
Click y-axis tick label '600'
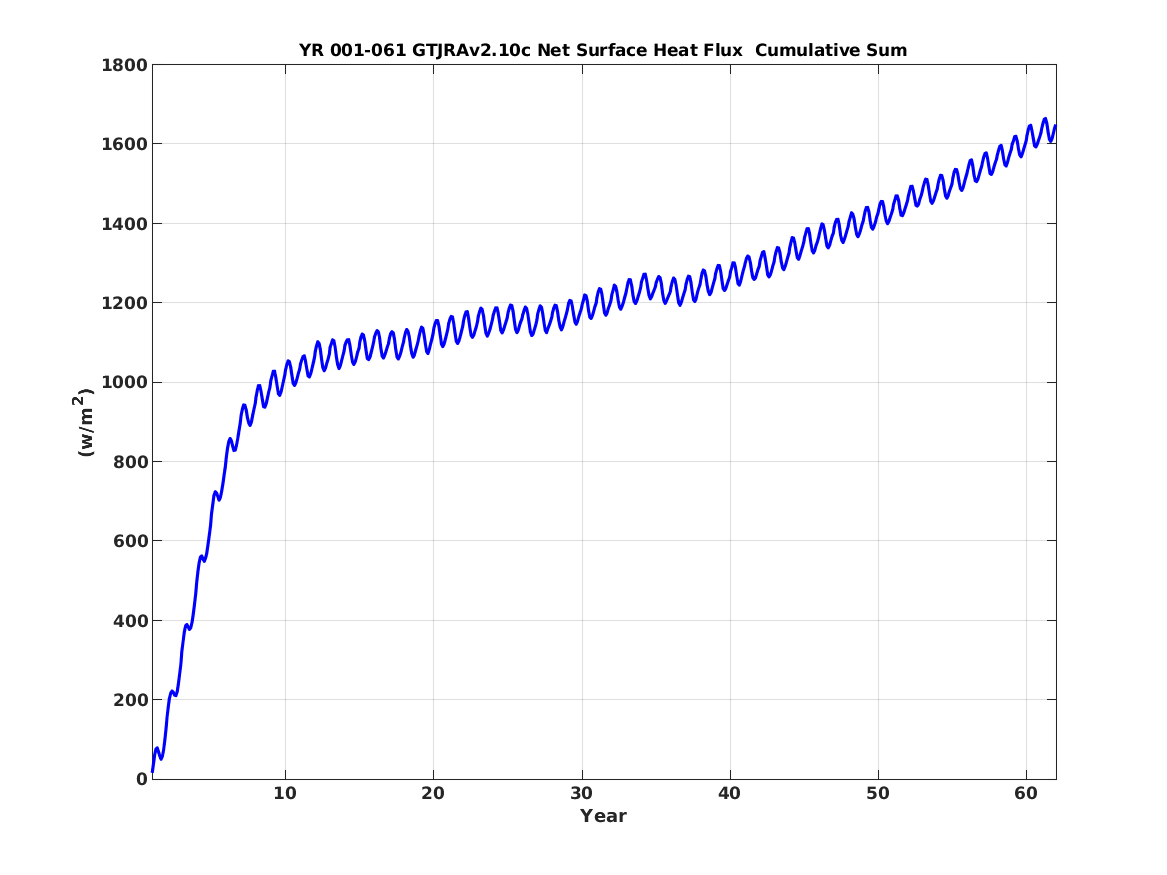[131, 542]
